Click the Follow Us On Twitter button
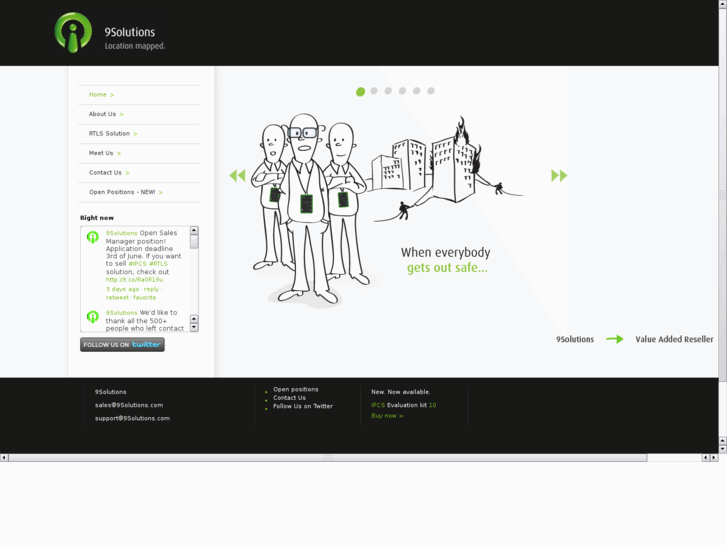727x545 pixels. [122, 345]
